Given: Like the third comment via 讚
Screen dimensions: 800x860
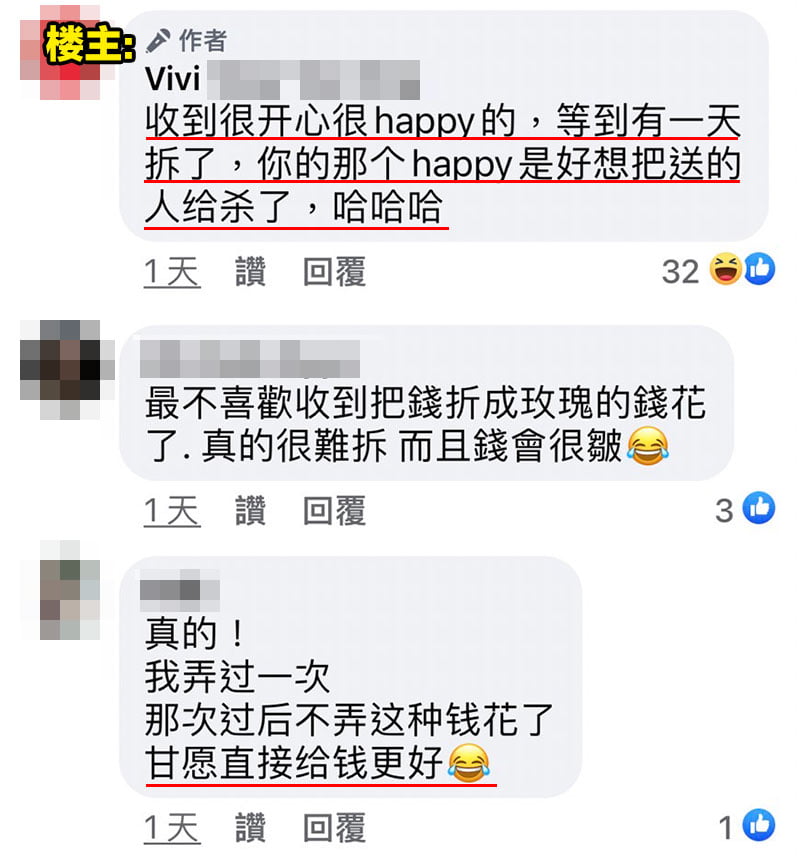Looking at the screenshot, I should pos(251,828).
